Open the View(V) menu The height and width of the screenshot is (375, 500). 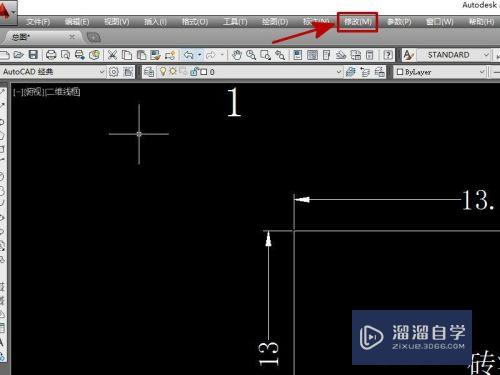117,22
